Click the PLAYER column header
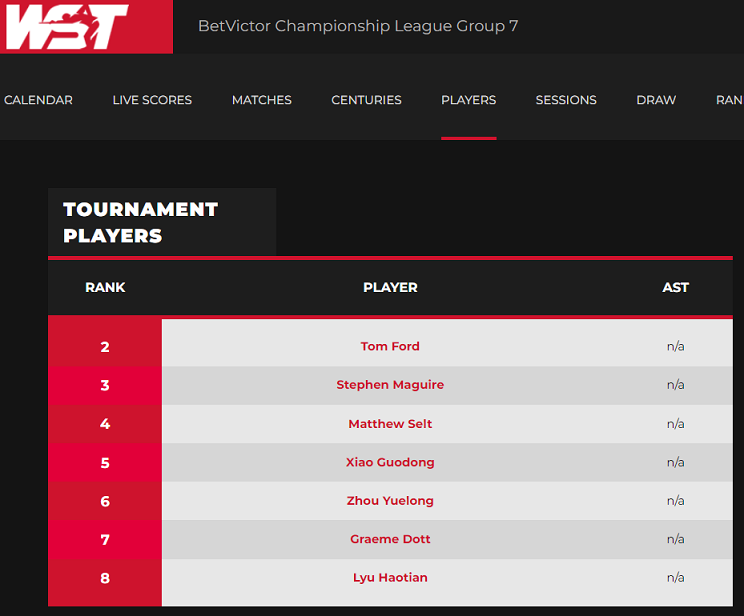This screenshot has height=616, width=744. 390,288
